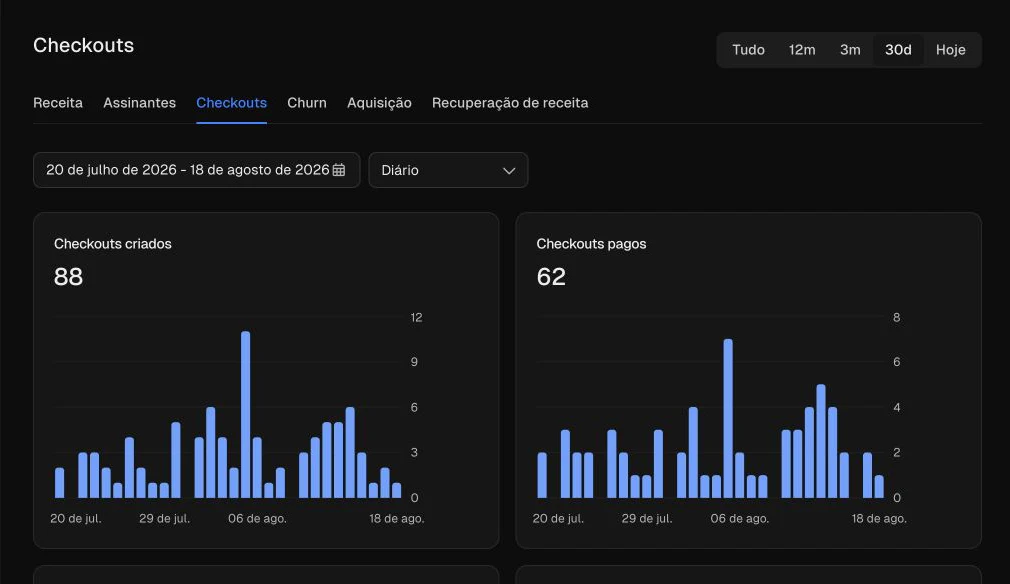
Task: Open the Recuperação de receita tab
Action: pyautogui.click(x=510, y=103)
